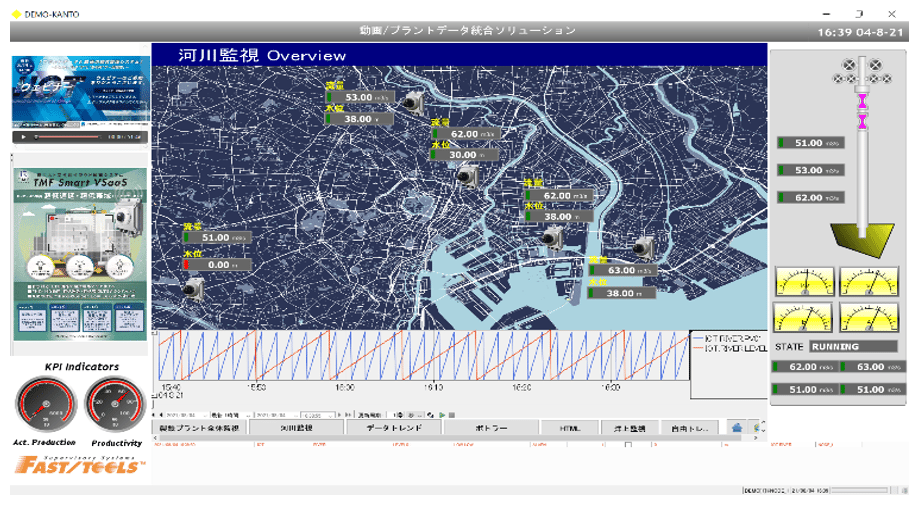Open the ボトラー tab
The width and height of the screenshot is (920, 512).
[492, 428]
